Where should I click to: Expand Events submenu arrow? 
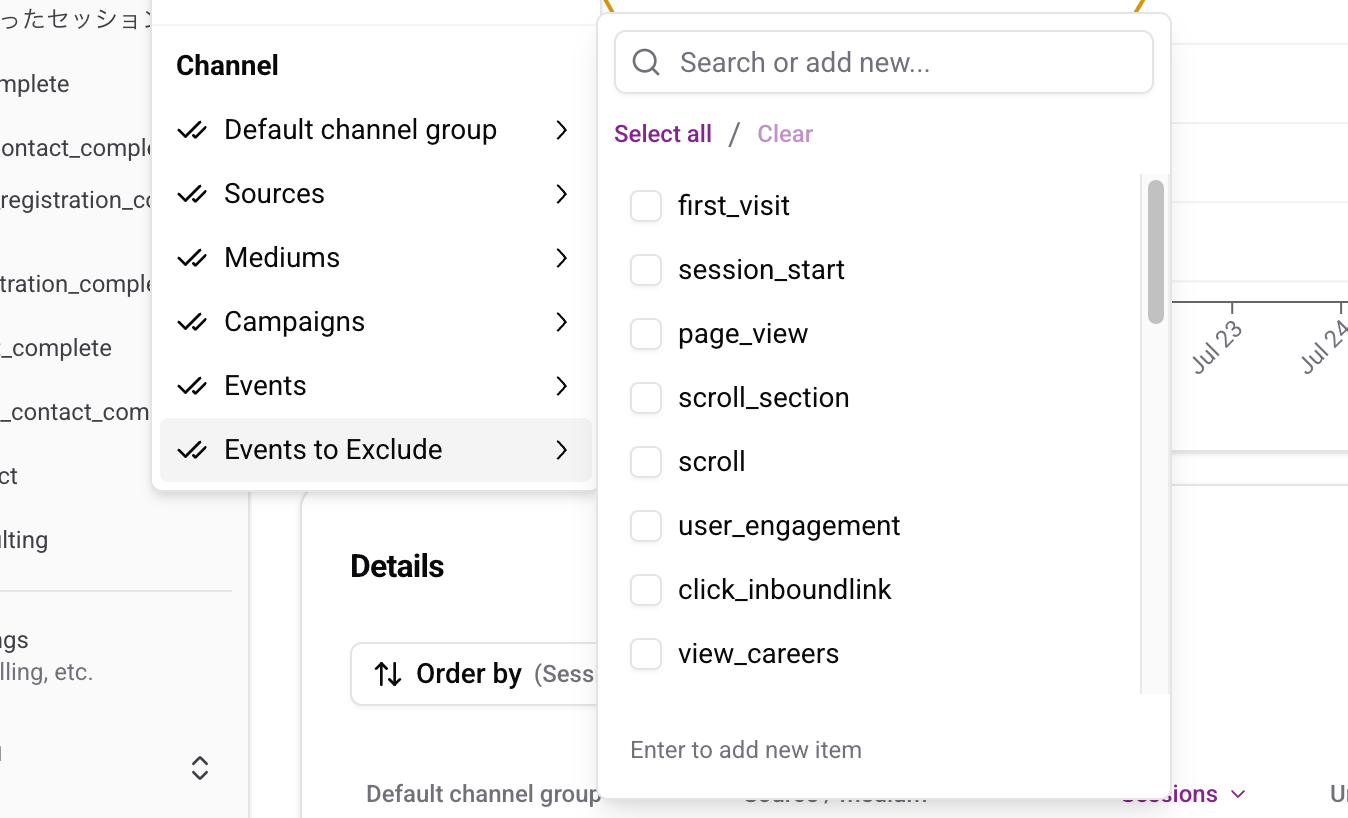click(x=562, y=386)
